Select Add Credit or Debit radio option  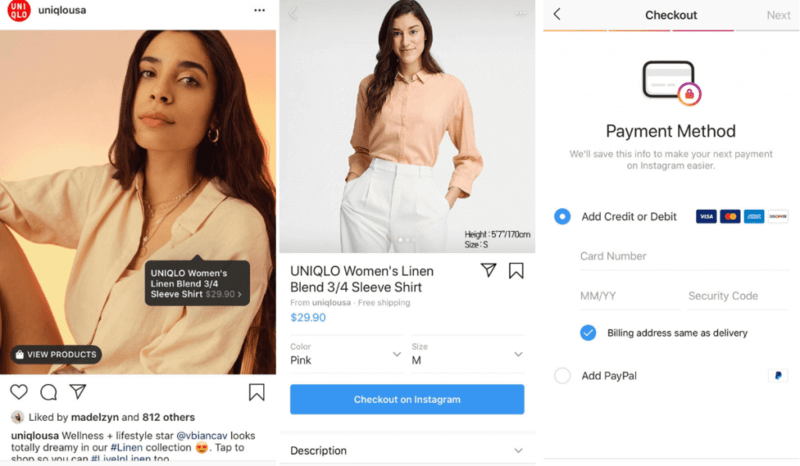(x=562, y=216)
